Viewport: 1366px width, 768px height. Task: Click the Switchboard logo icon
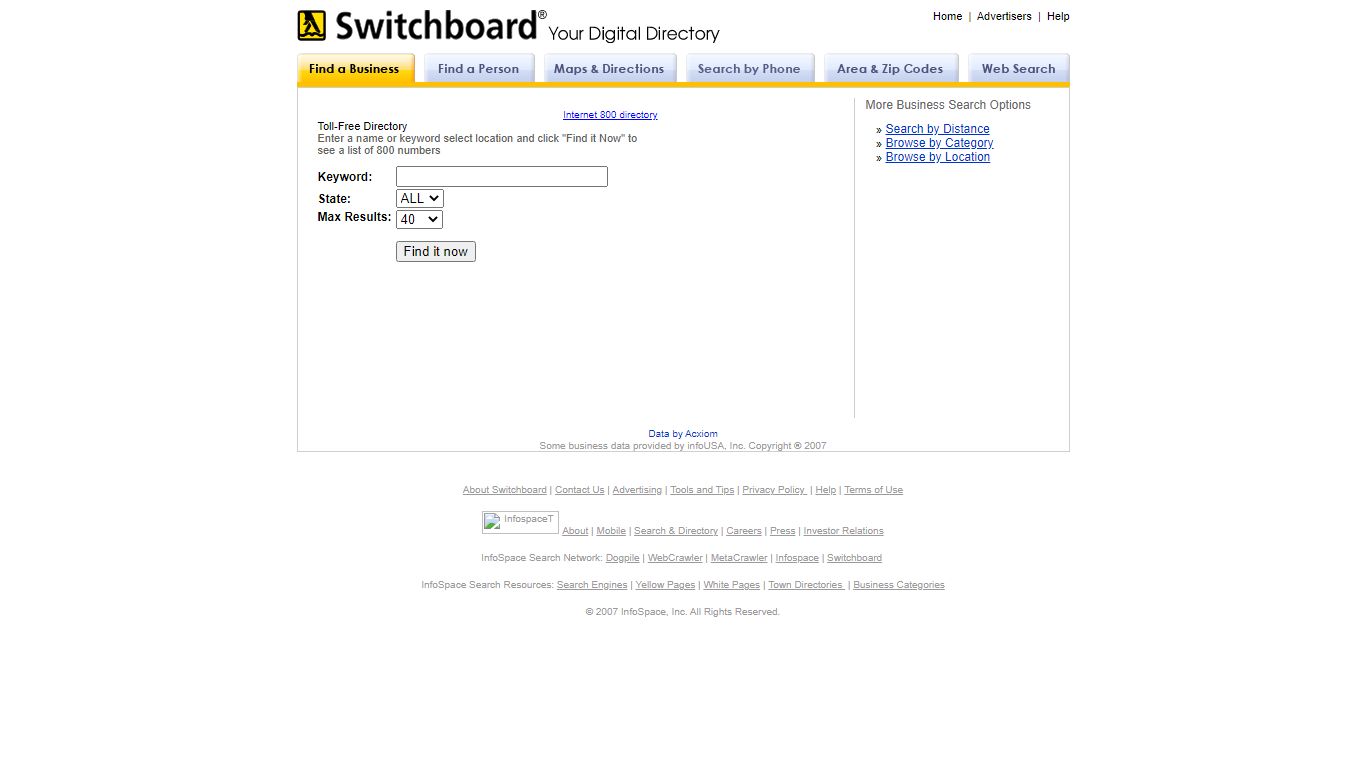click(x=312, y=25)
